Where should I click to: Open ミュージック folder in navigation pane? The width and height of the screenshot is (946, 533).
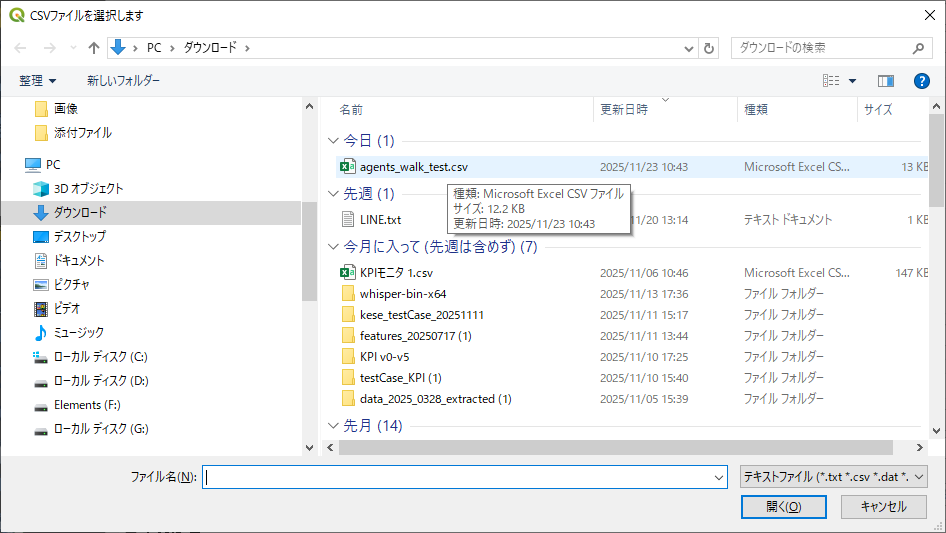78,332
